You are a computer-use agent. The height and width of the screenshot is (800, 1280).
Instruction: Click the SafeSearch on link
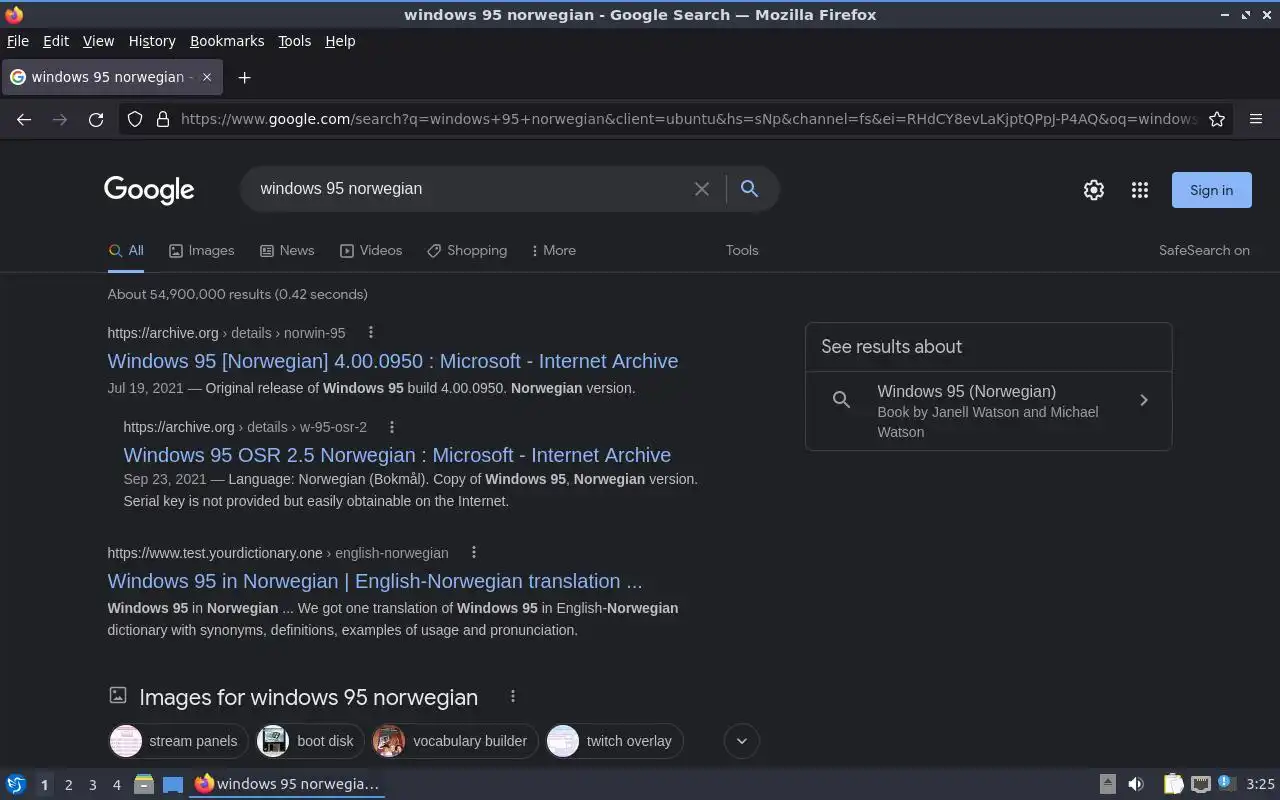click(x=1204, y=251)
